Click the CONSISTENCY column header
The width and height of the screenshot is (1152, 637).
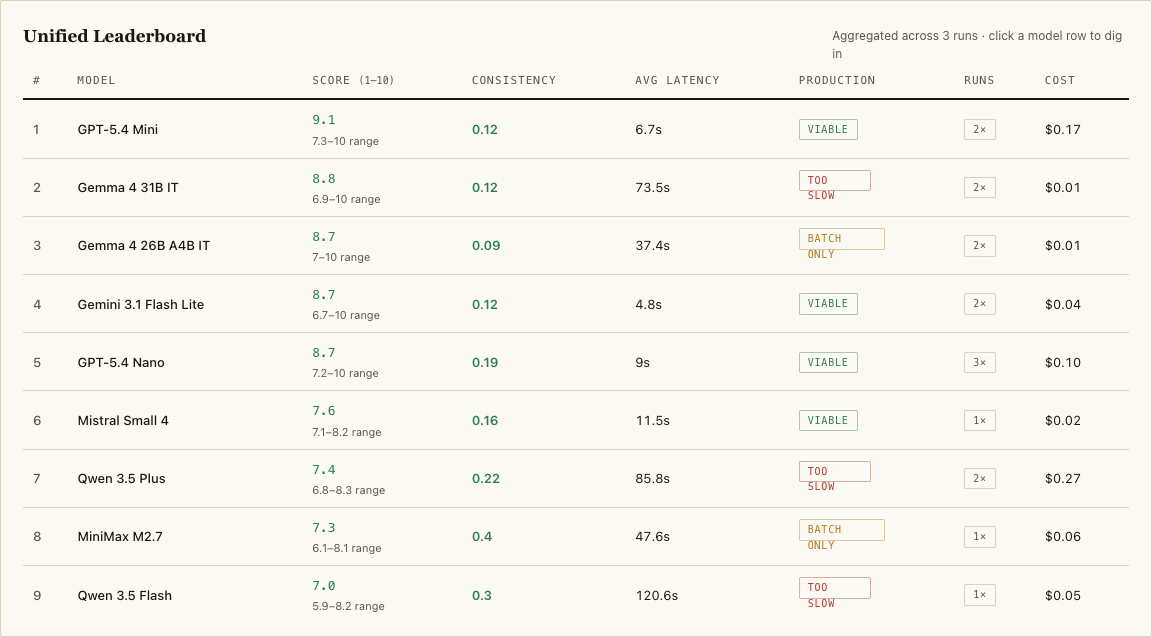point(514,80)
